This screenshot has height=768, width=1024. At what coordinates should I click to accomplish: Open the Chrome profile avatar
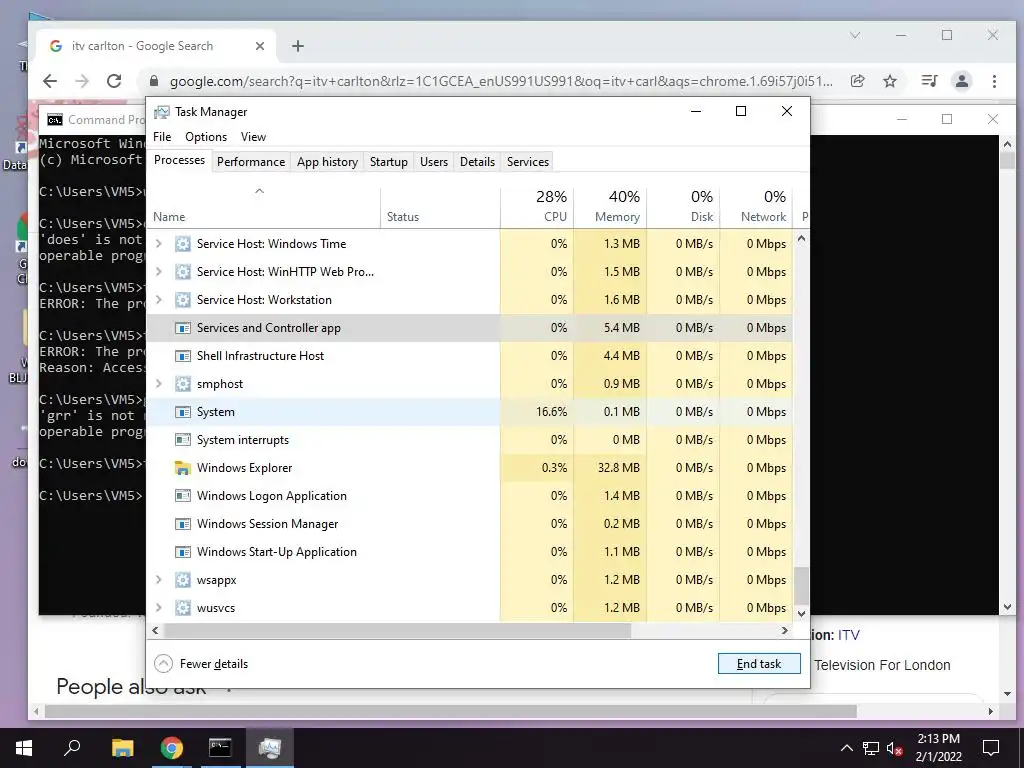[961, 81]
